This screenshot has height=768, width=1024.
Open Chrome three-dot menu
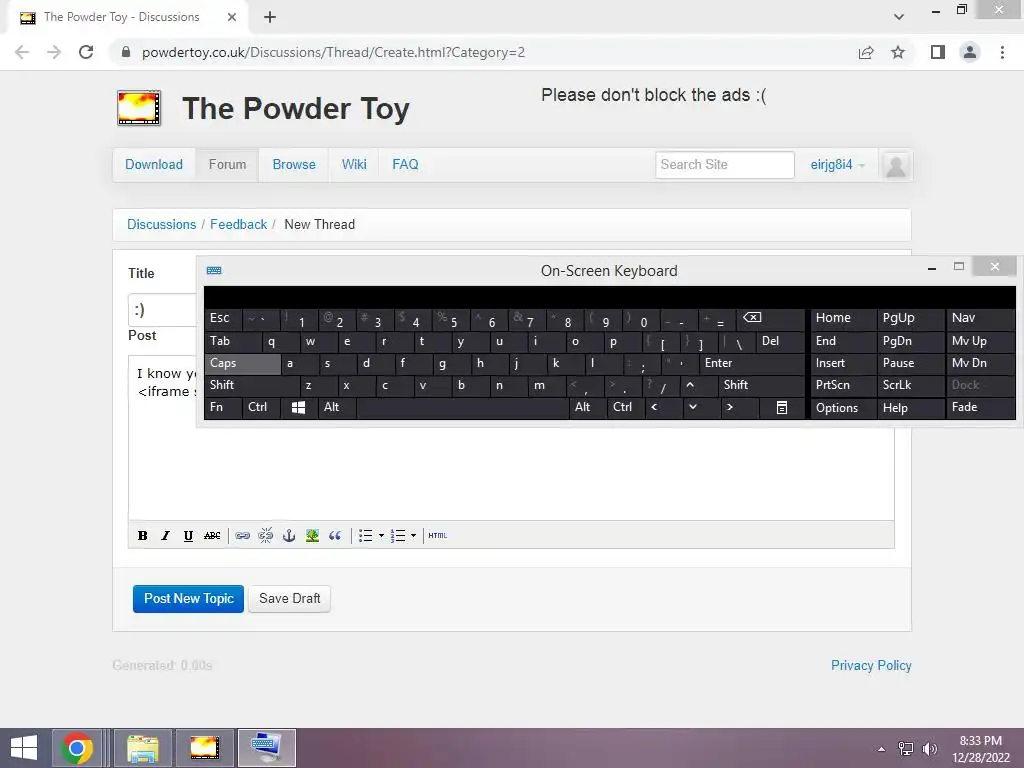pos(1002,52)
